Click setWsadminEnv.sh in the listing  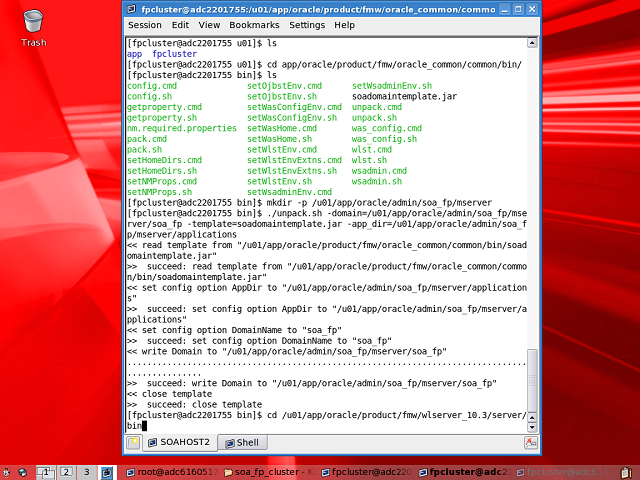click(392, 86)
